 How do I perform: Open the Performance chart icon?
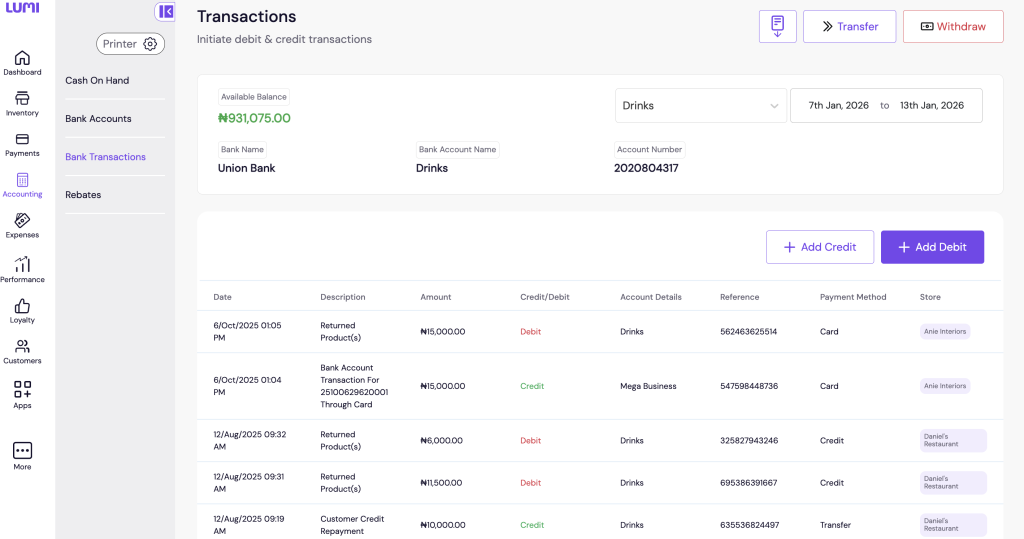pos(22,265)
